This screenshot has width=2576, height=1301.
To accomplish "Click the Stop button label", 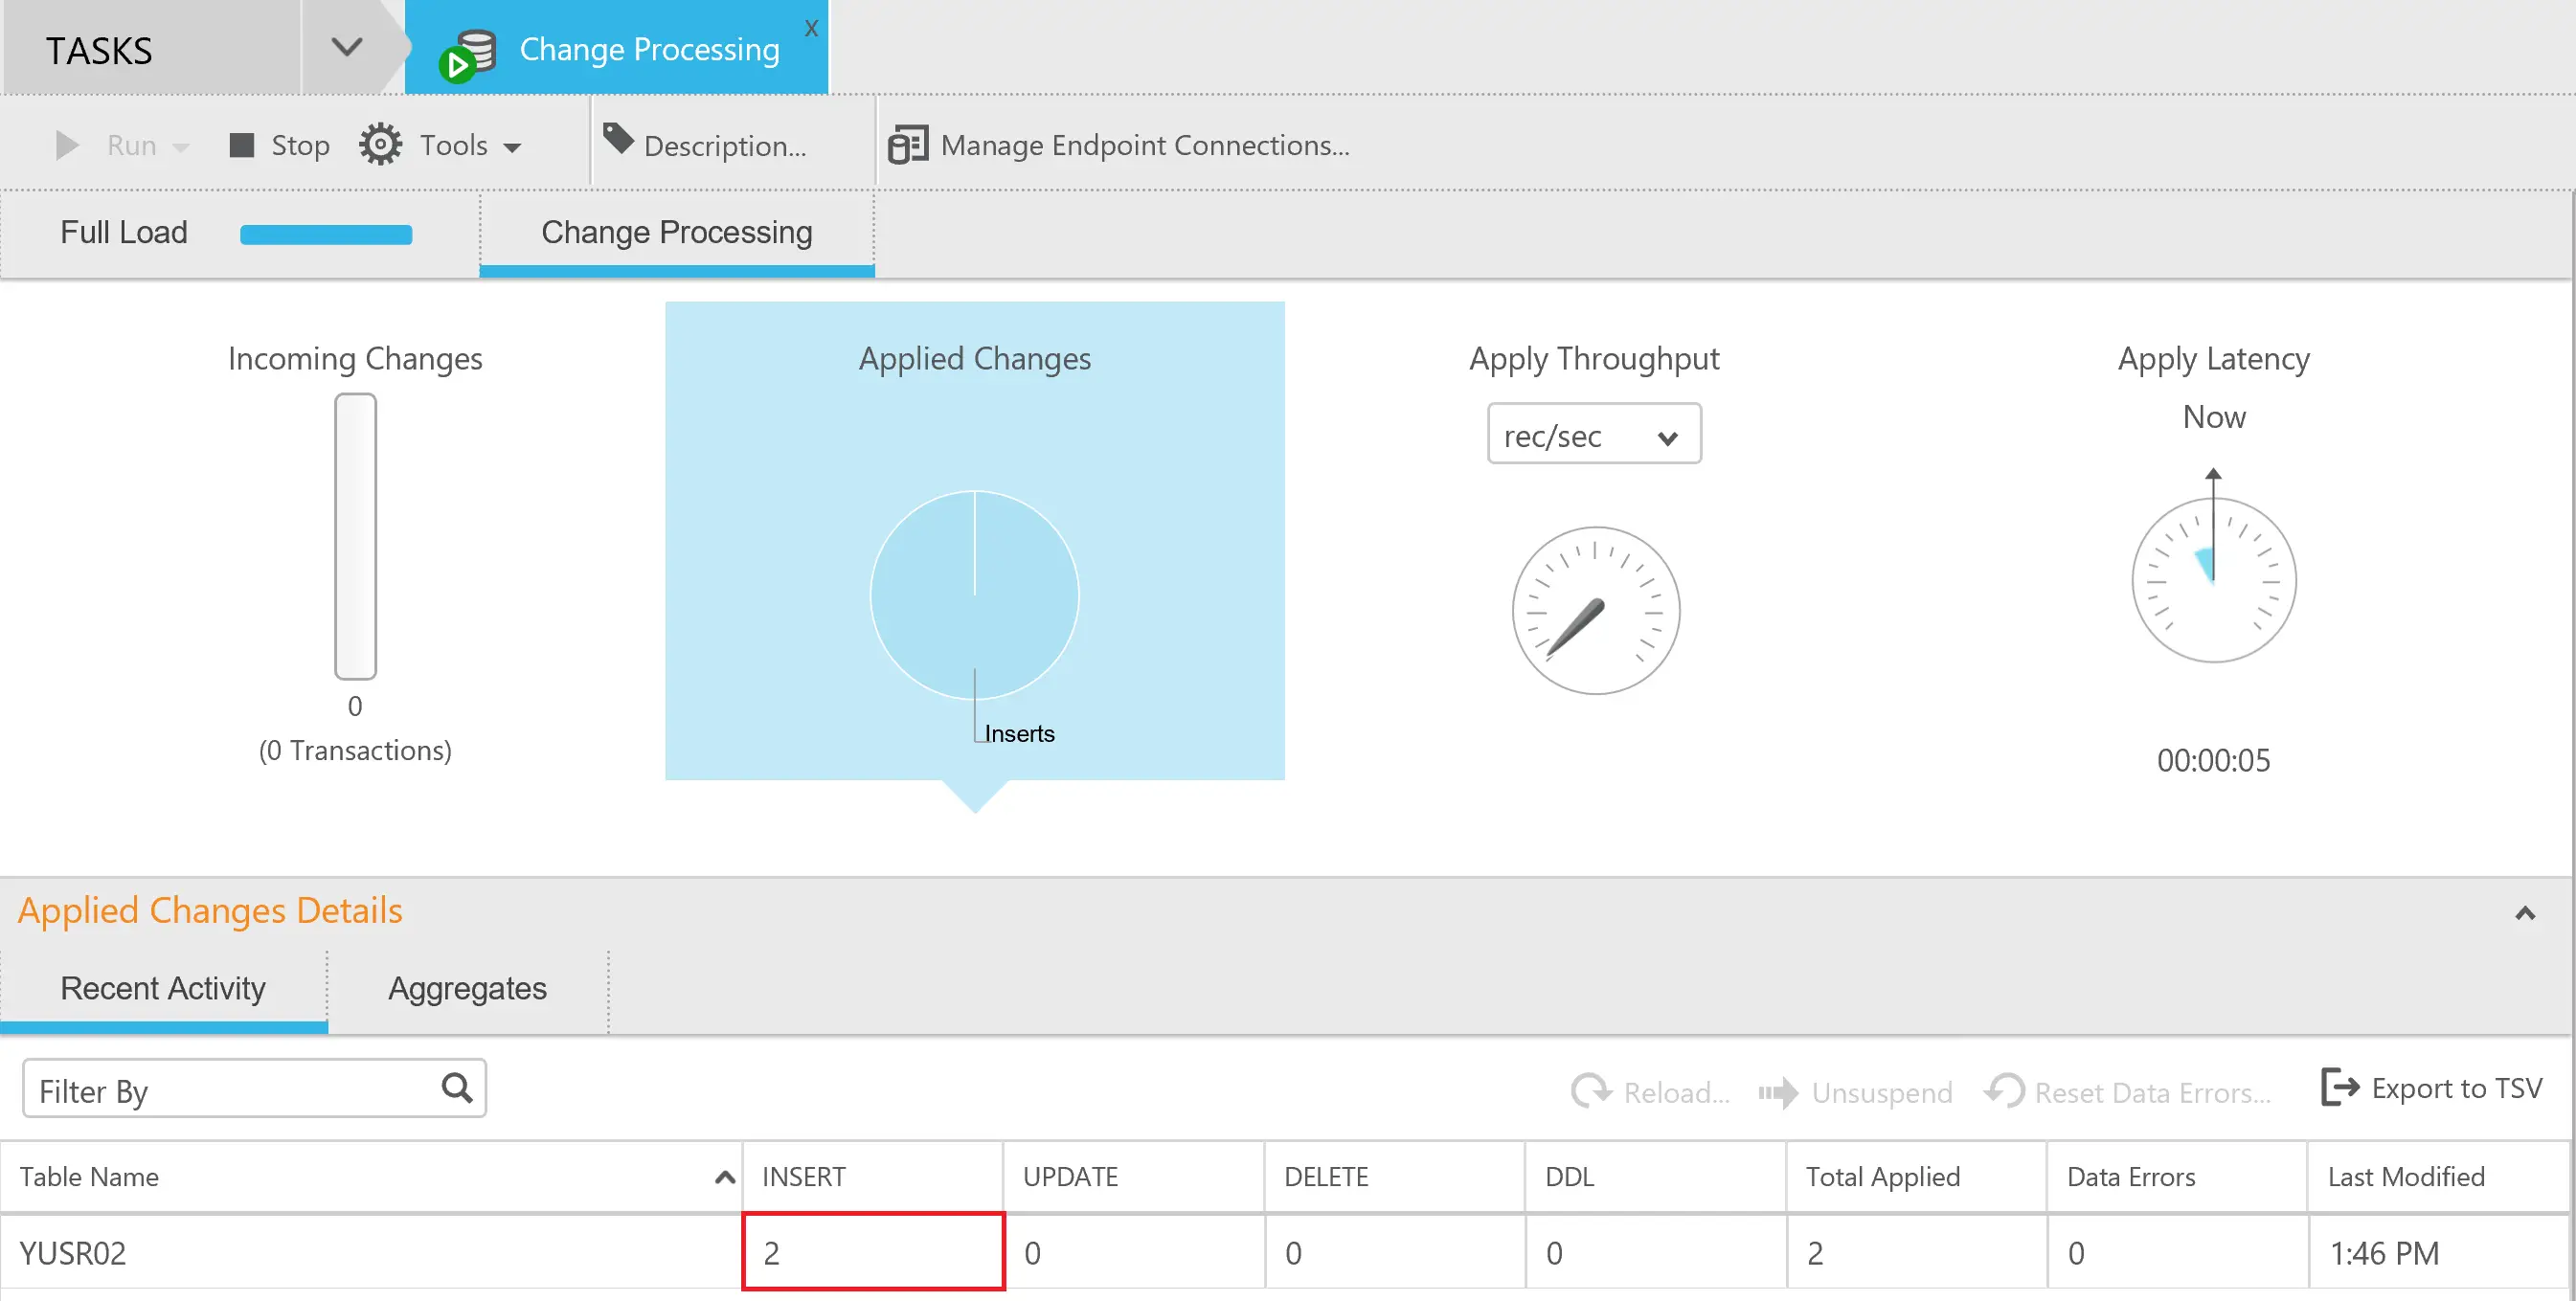I will pyautogui.click(x=300, y=146).
